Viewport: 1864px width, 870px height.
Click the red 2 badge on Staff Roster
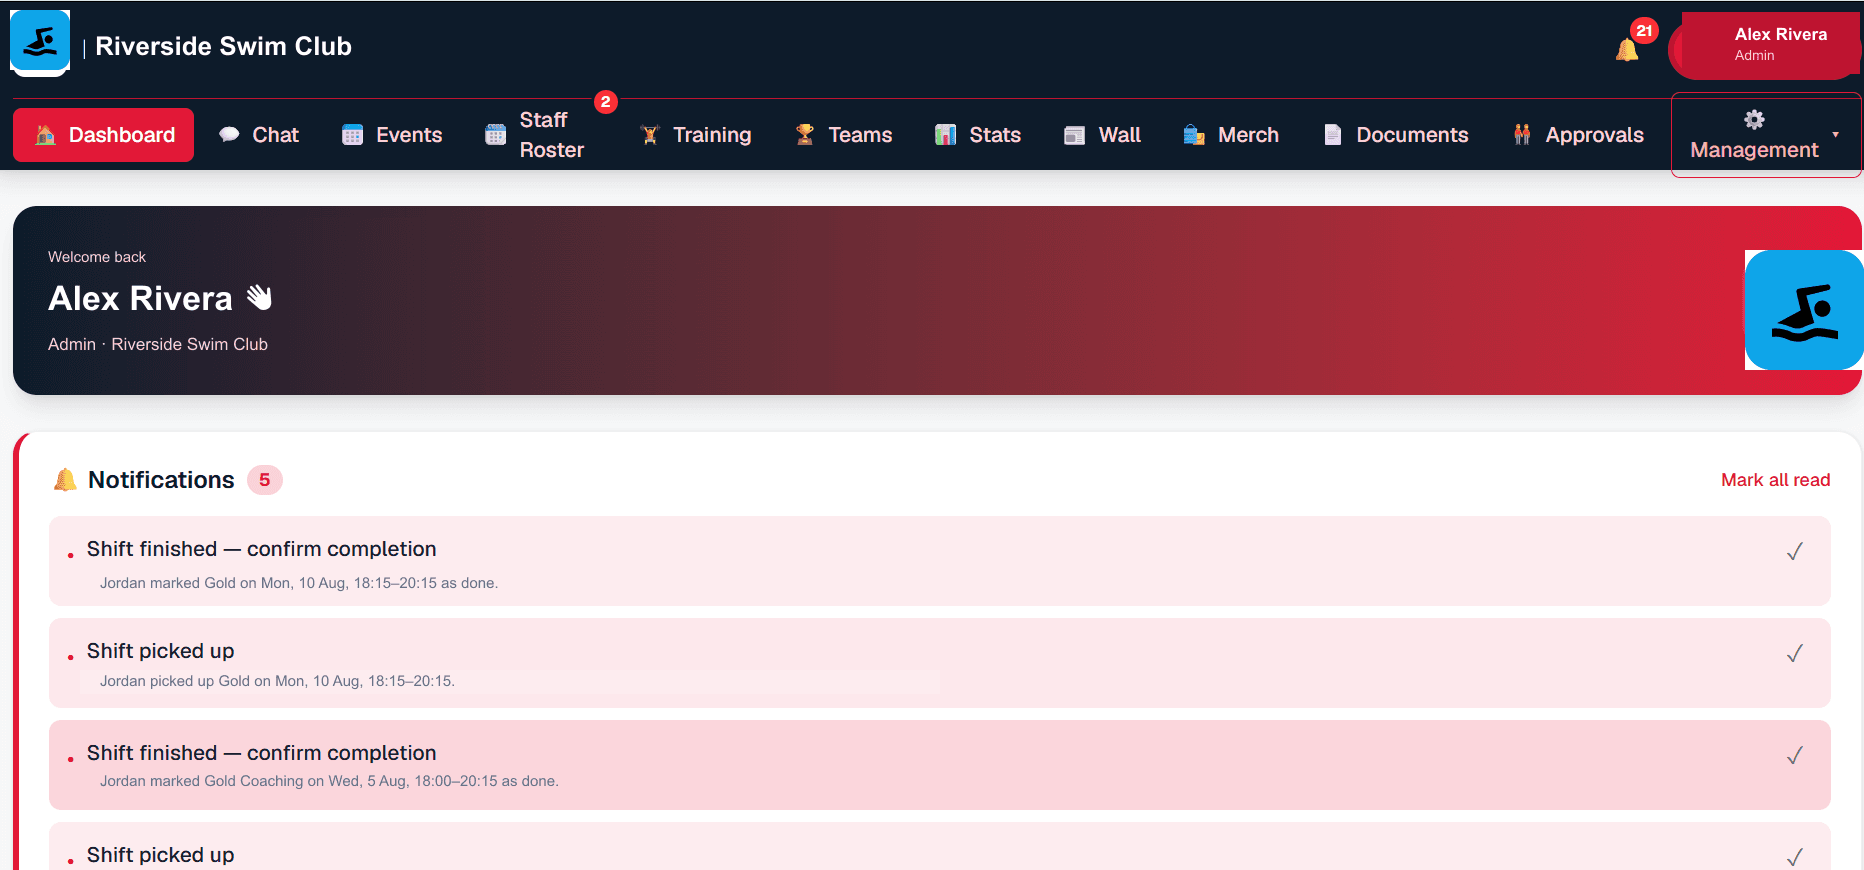pos(606,102)
